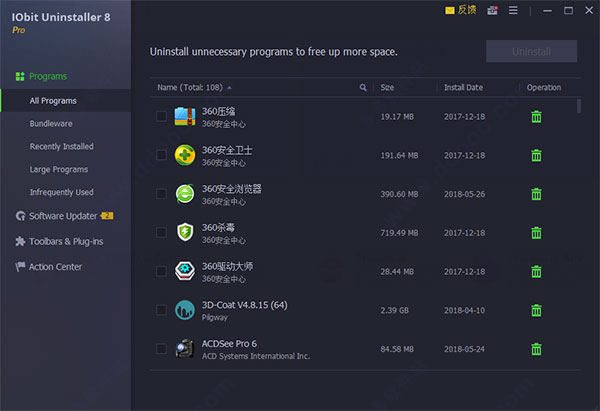
Task: Tick the 360驱动大师 checkbox
Action: pyautogui.click(x=161, y=271)
